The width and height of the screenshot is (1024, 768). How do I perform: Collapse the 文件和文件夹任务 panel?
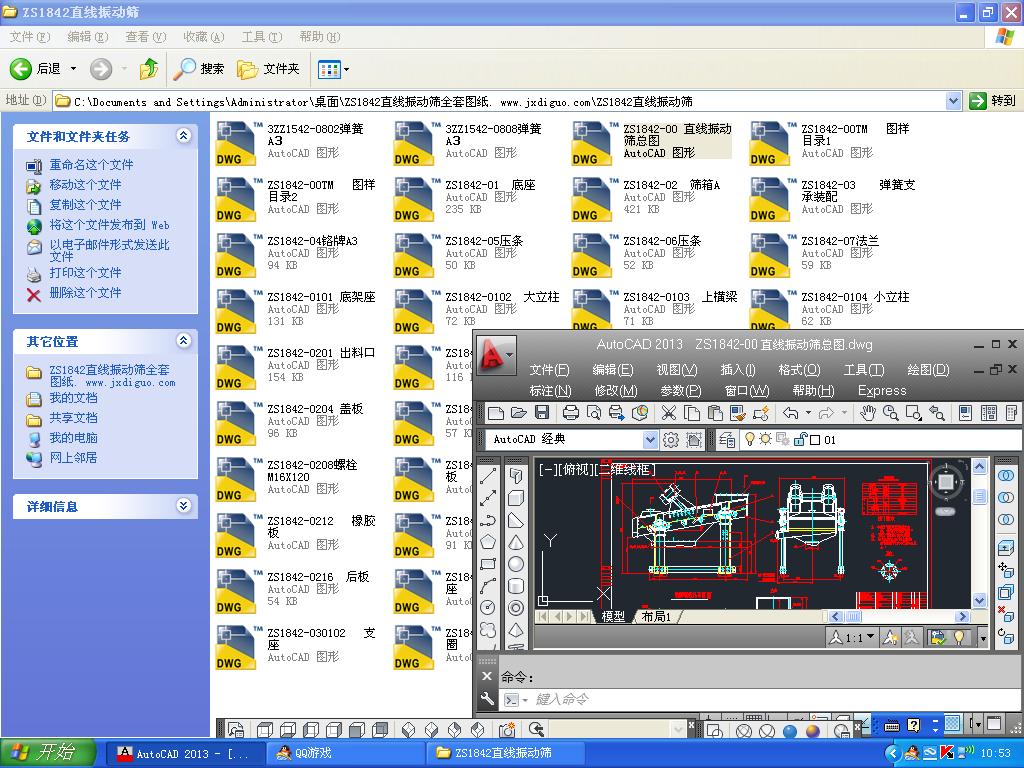tap(183, 136)
